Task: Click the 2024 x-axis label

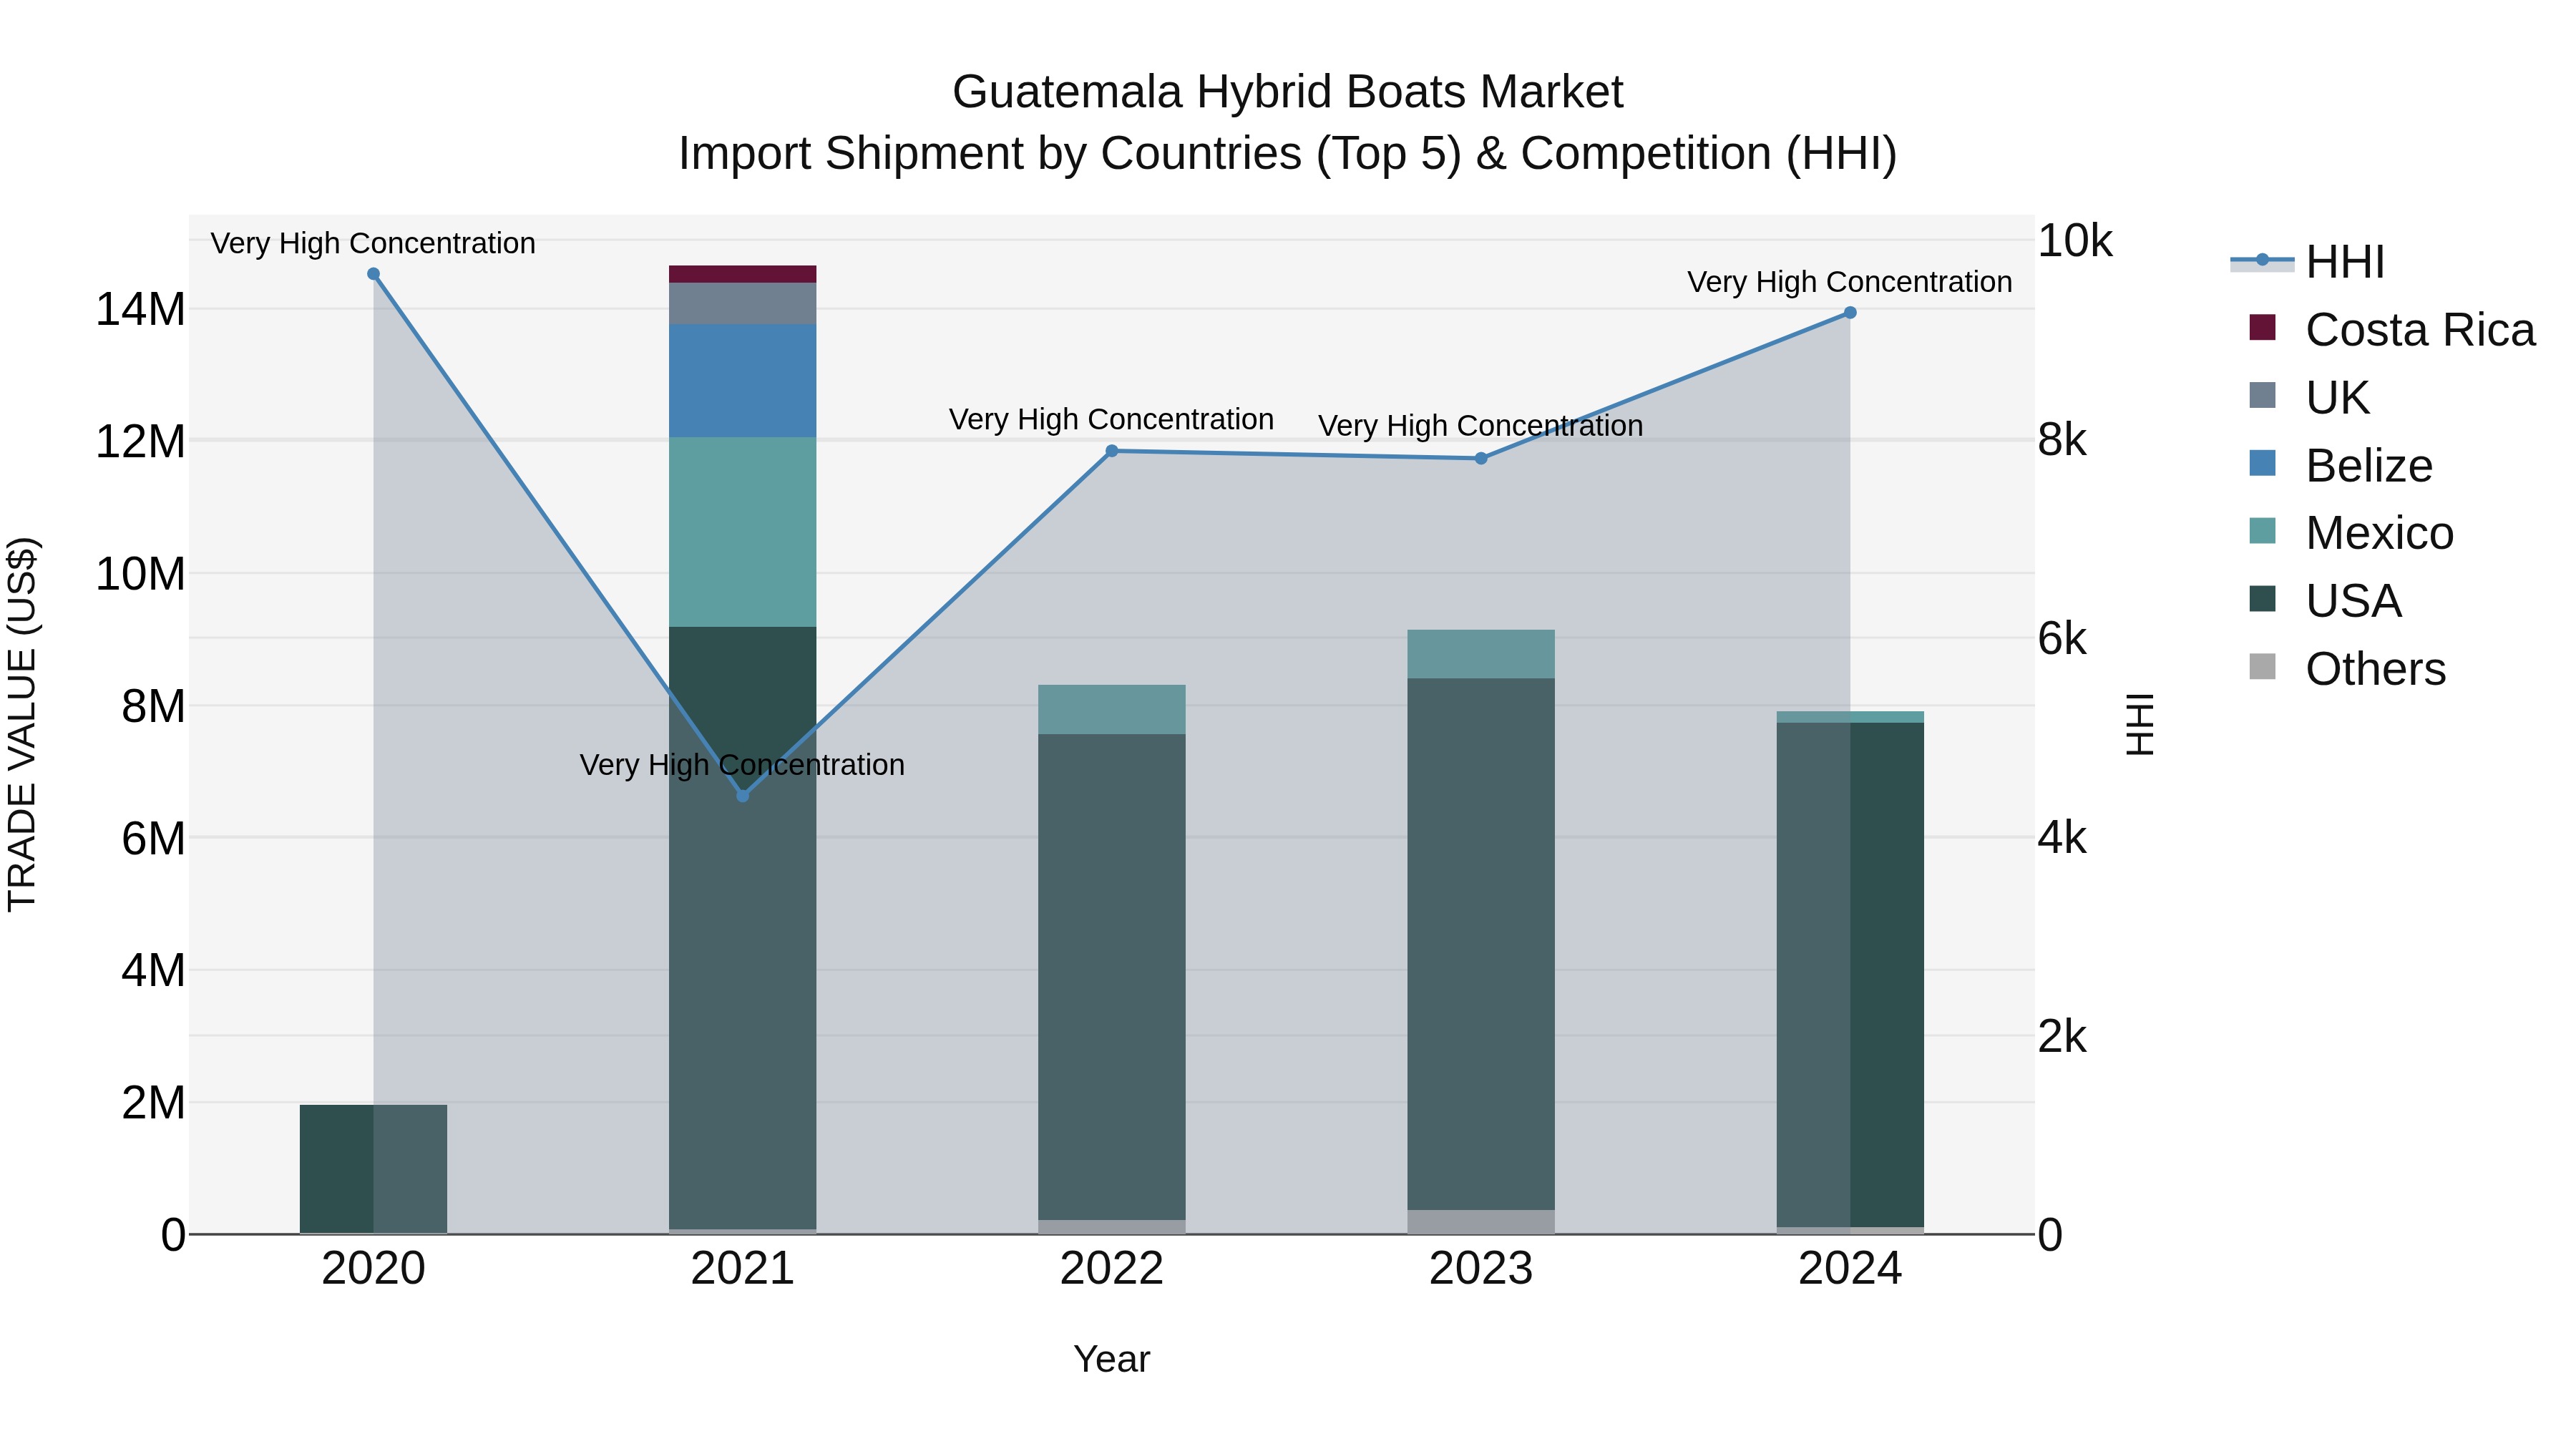Action: coord(1850,1269)
